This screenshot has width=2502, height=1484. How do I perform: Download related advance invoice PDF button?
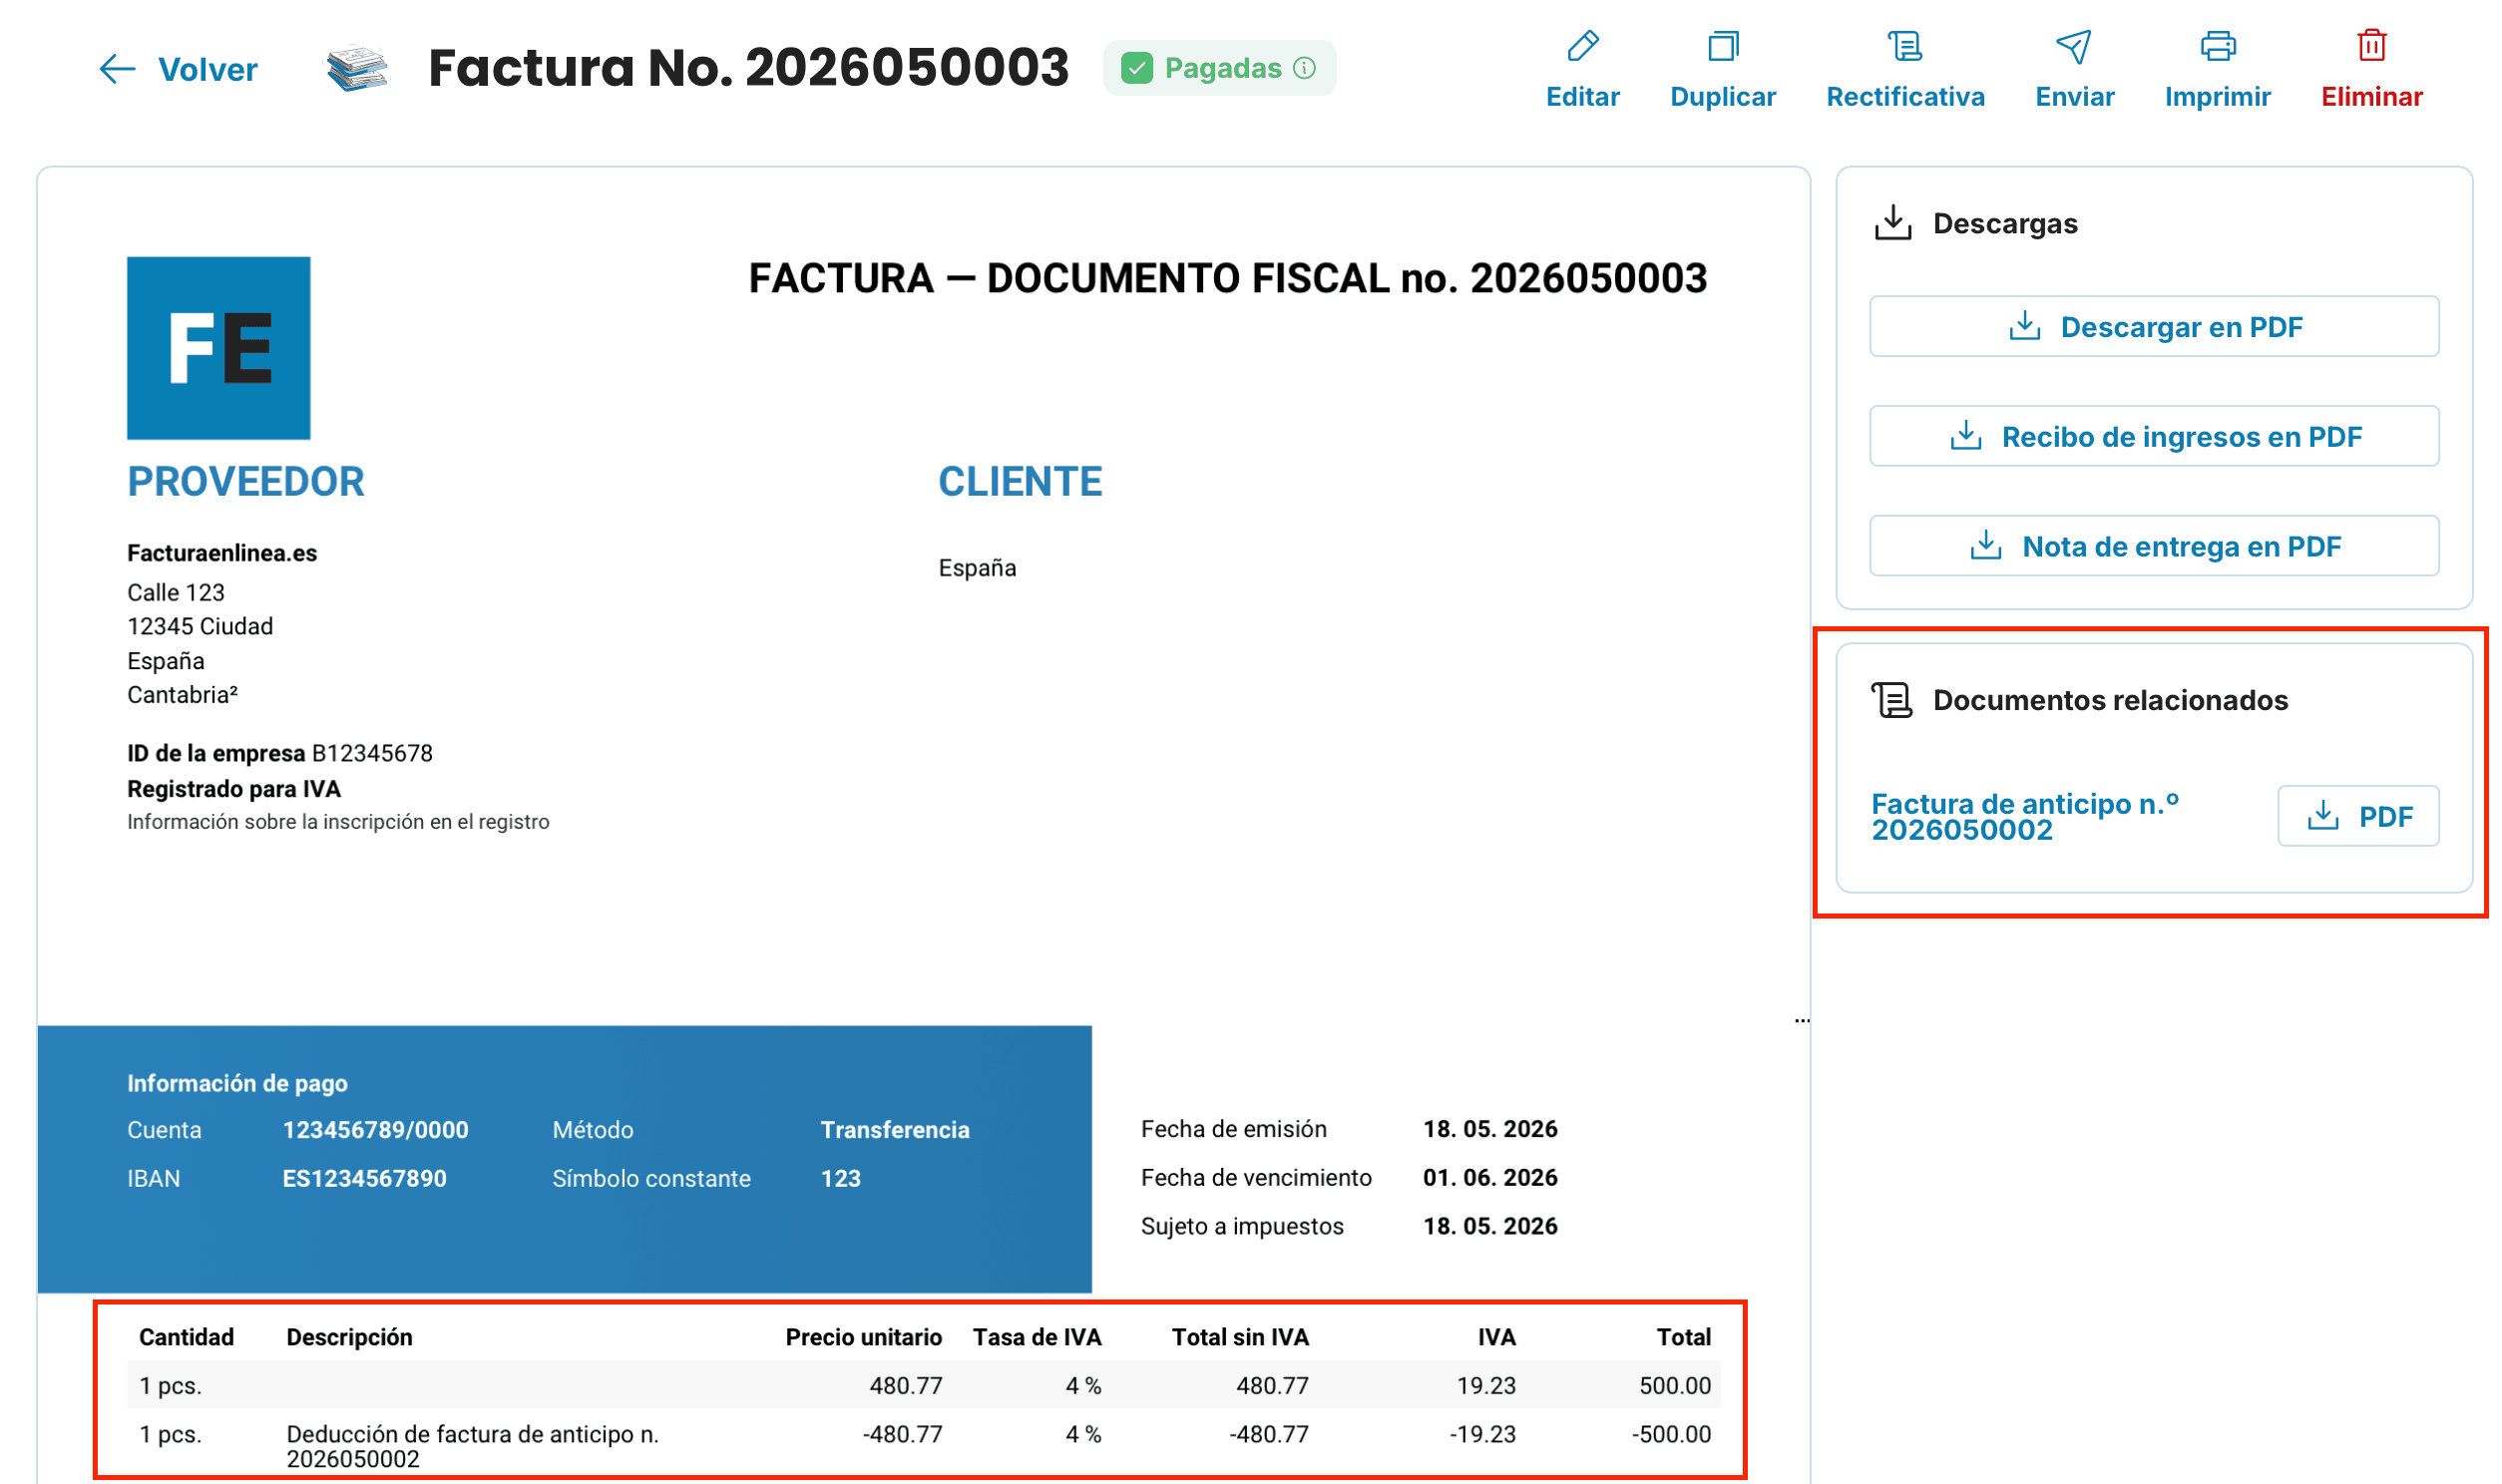[x=2358, y=816]
